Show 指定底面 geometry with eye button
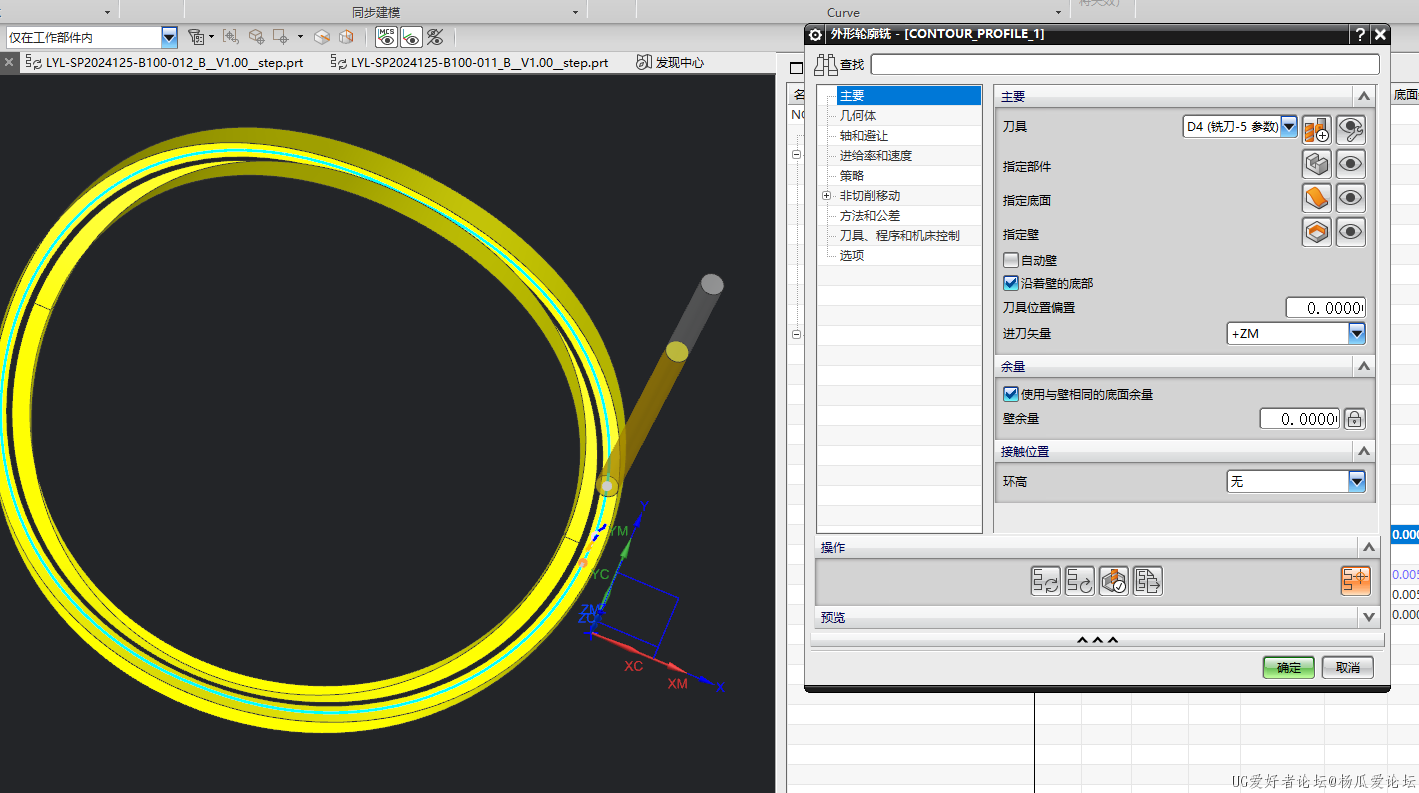Screen dimensions: 1419x793 (1351, 198)
